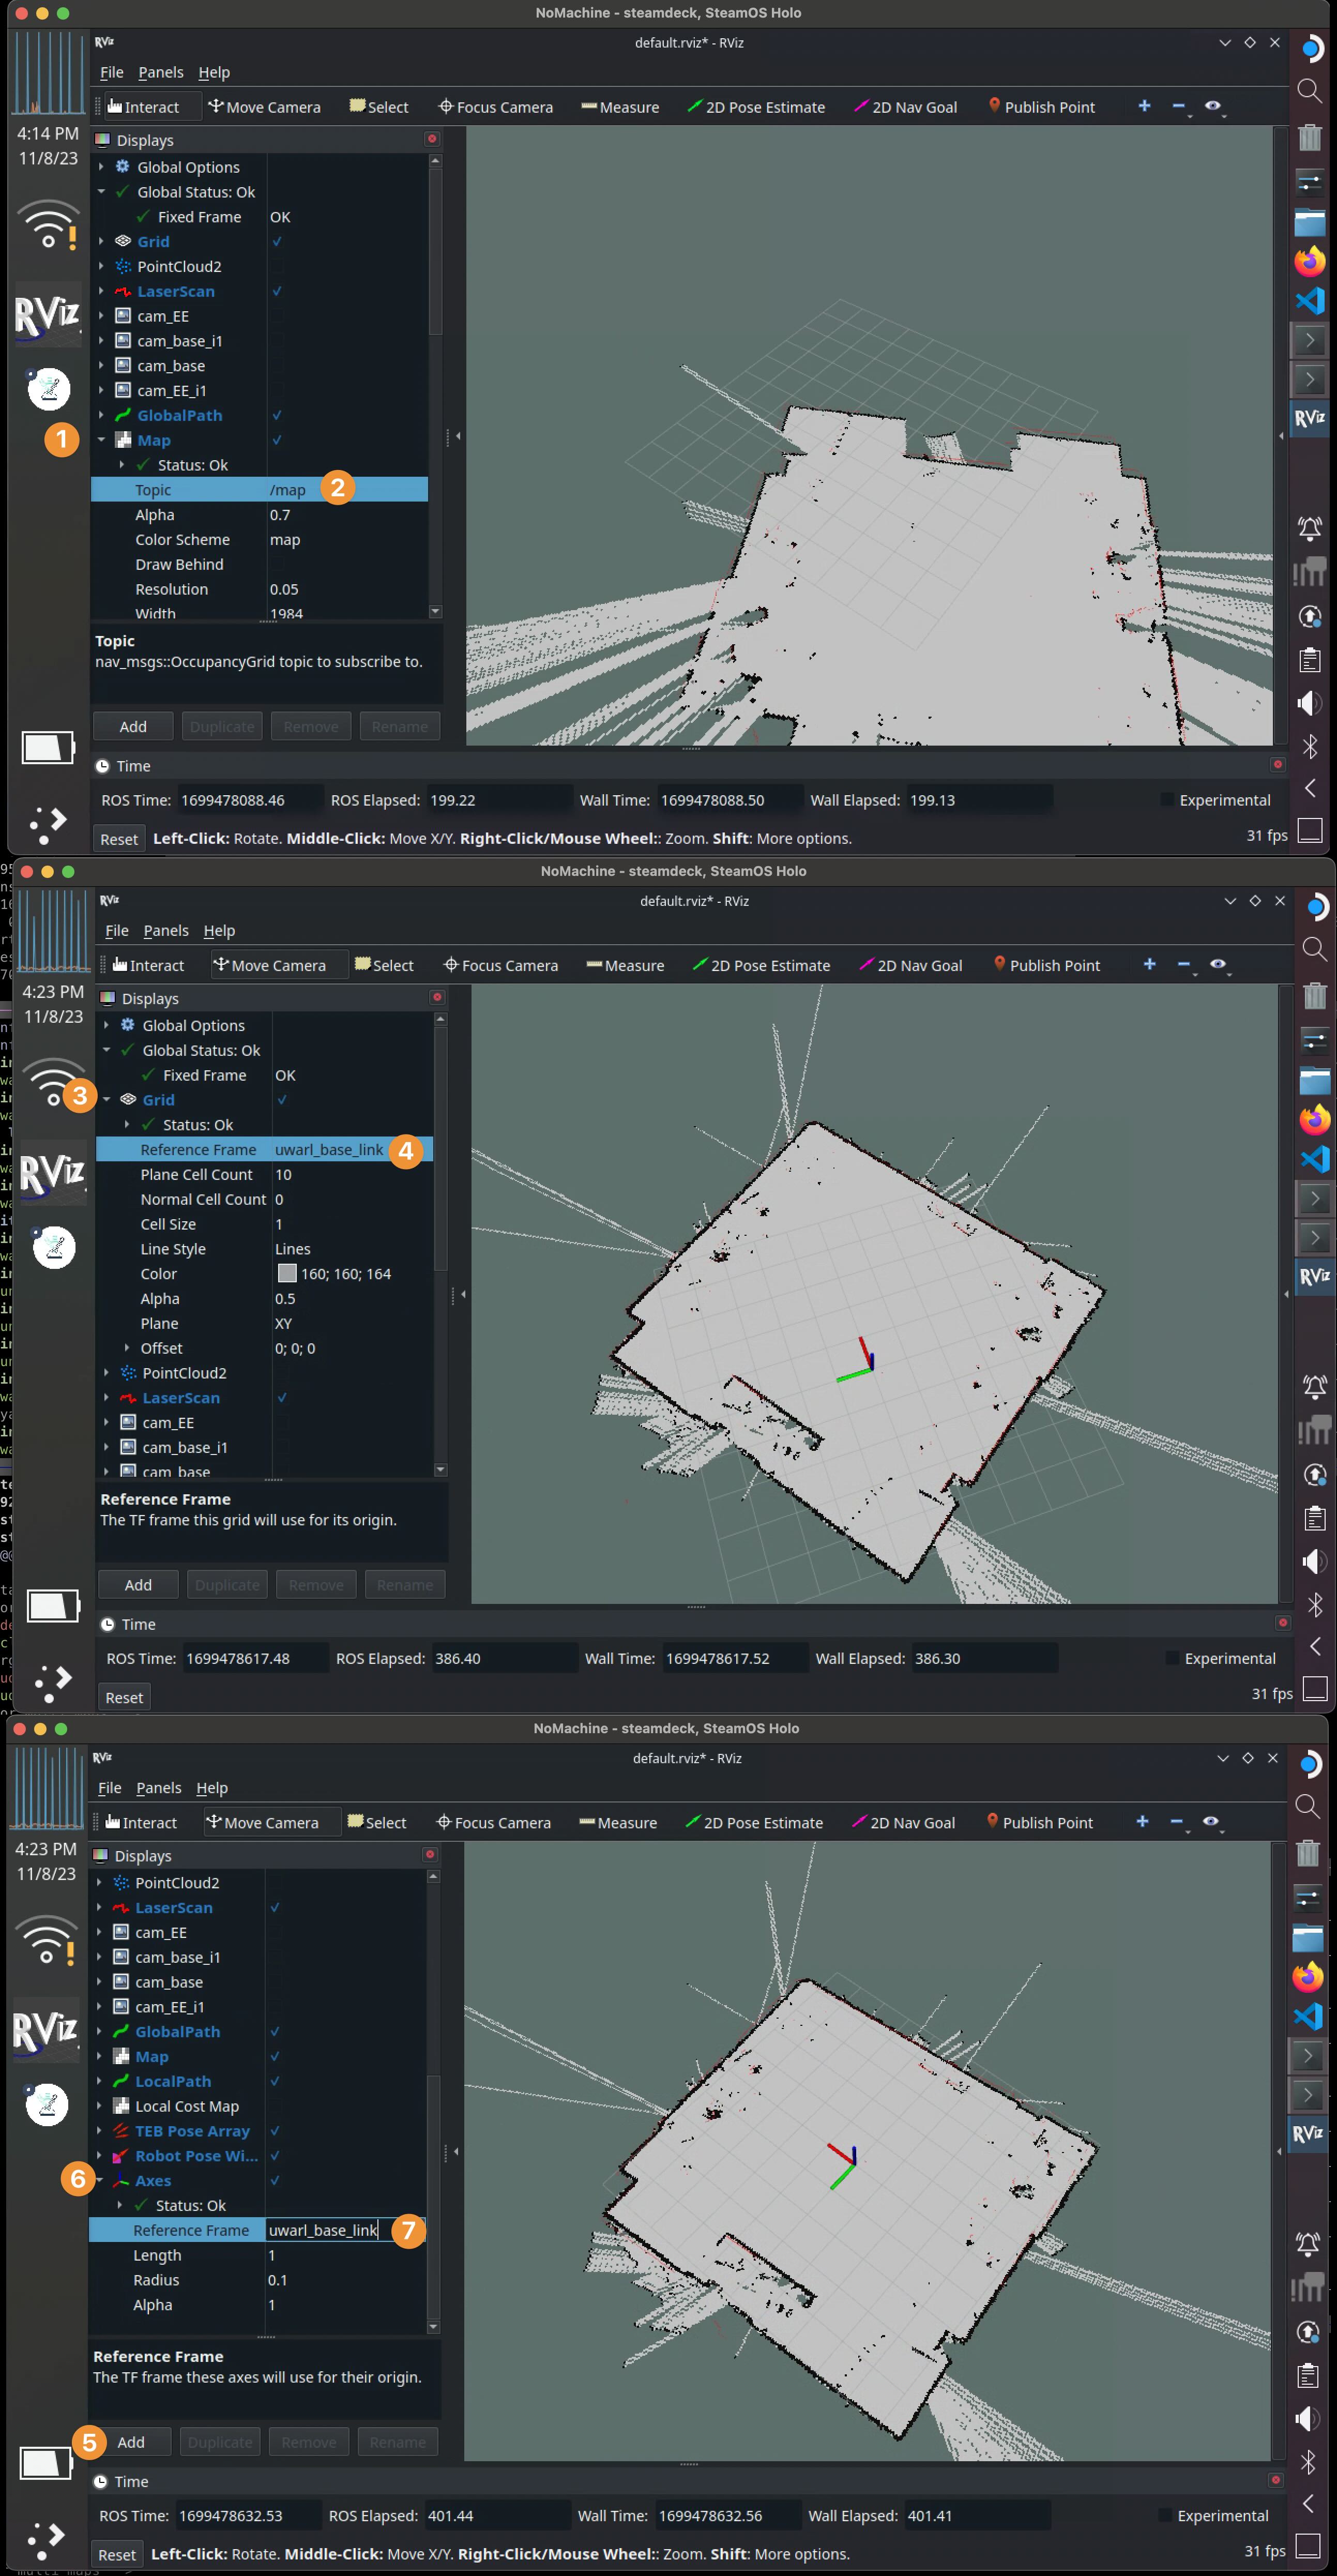Expand Offset property in middle RViz window

[126, 1348]
